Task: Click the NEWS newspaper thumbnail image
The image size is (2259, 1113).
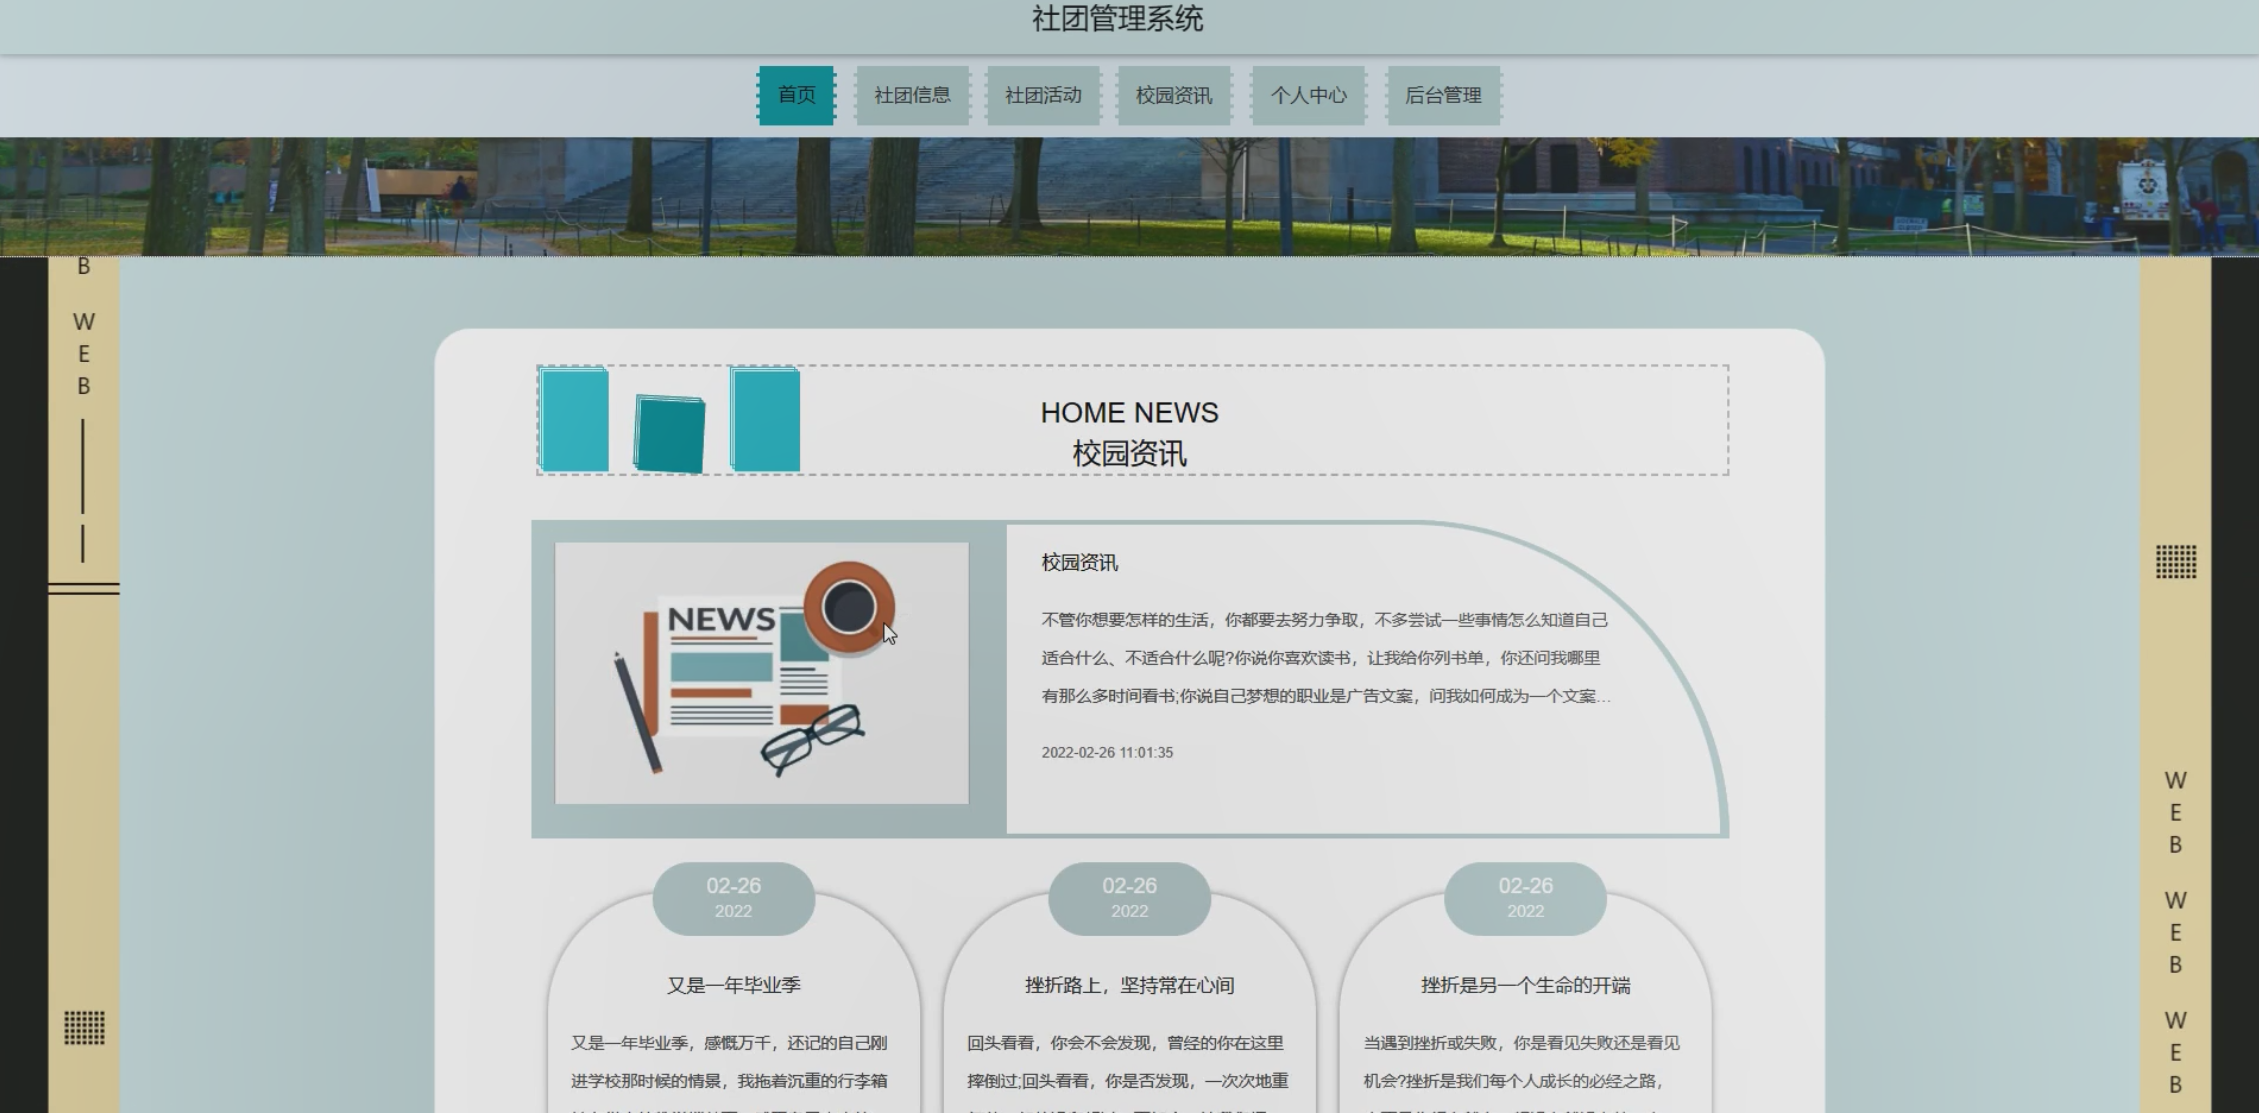Action: tap(761, 673)
